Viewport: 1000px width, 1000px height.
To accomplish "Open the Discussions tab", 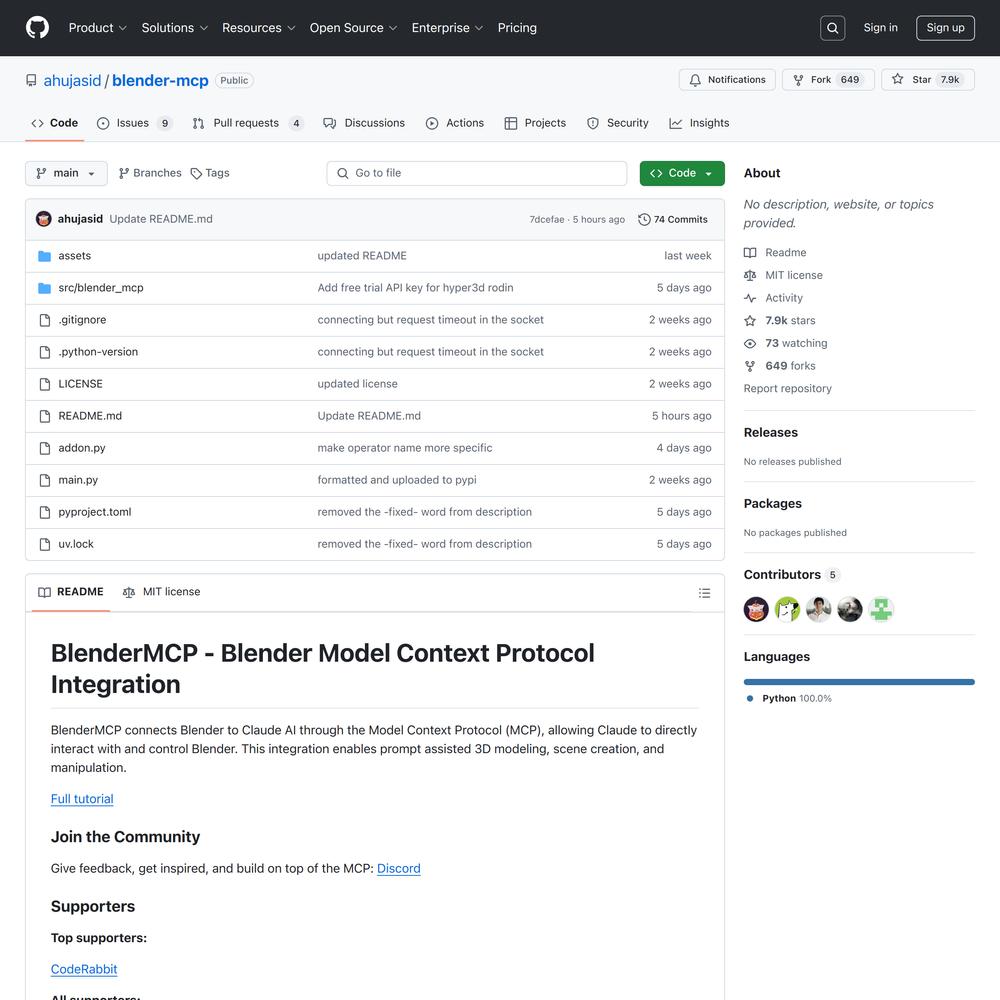I will pyautogui.click(x=364, y=123).
